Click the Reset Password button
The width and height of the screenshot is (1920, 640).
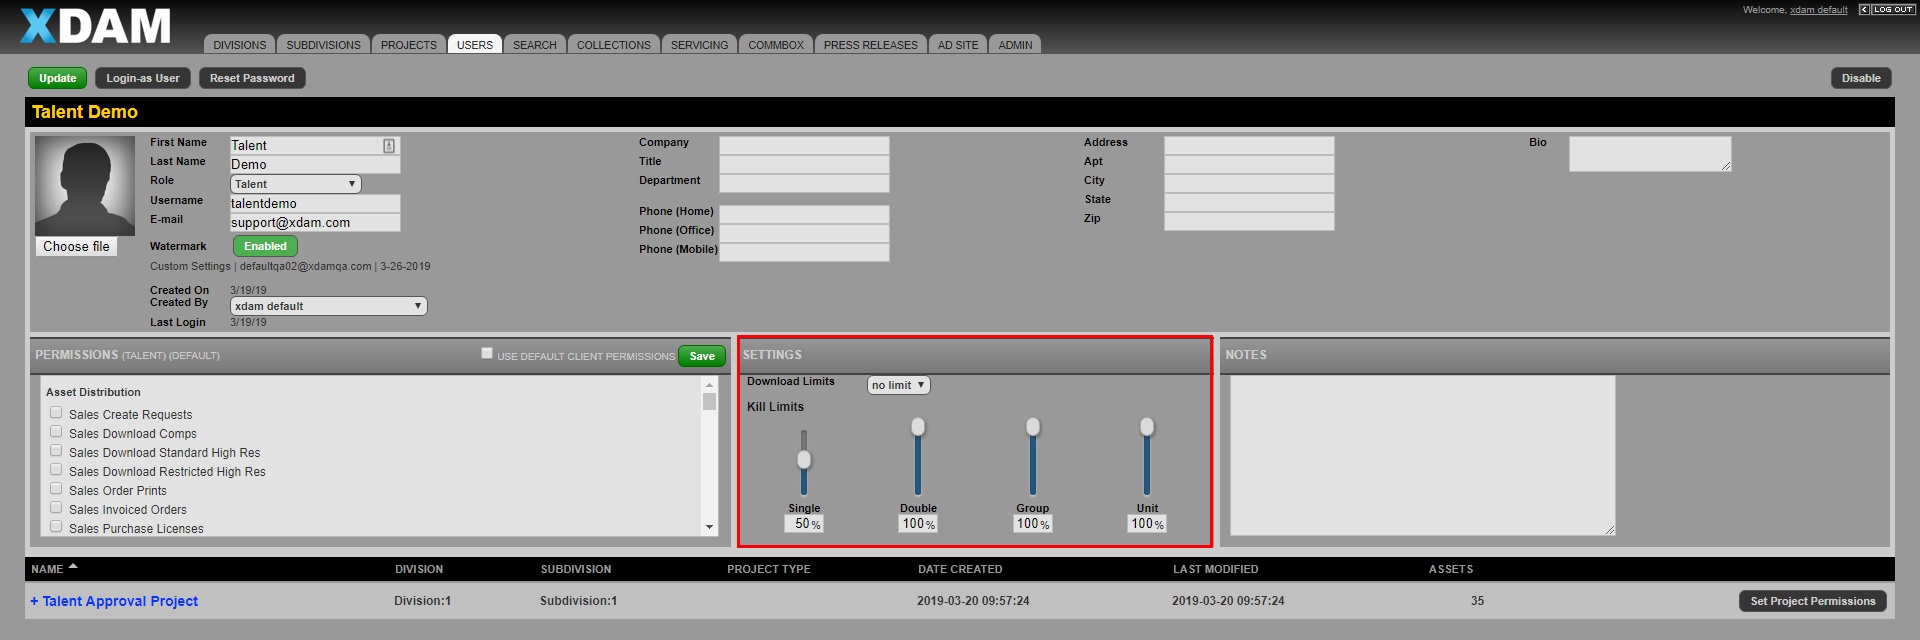(252, 78)
